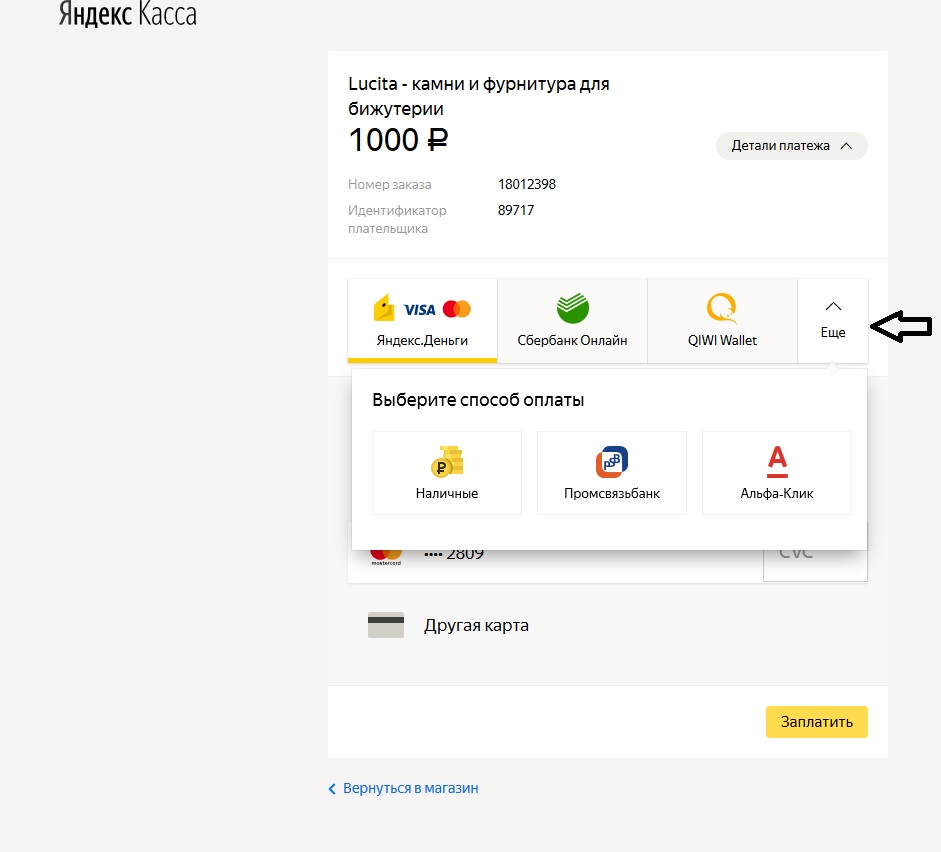This screenshot has height=852, width=941.
Task: Choose Наличные cash payment option
Action: 447,473
